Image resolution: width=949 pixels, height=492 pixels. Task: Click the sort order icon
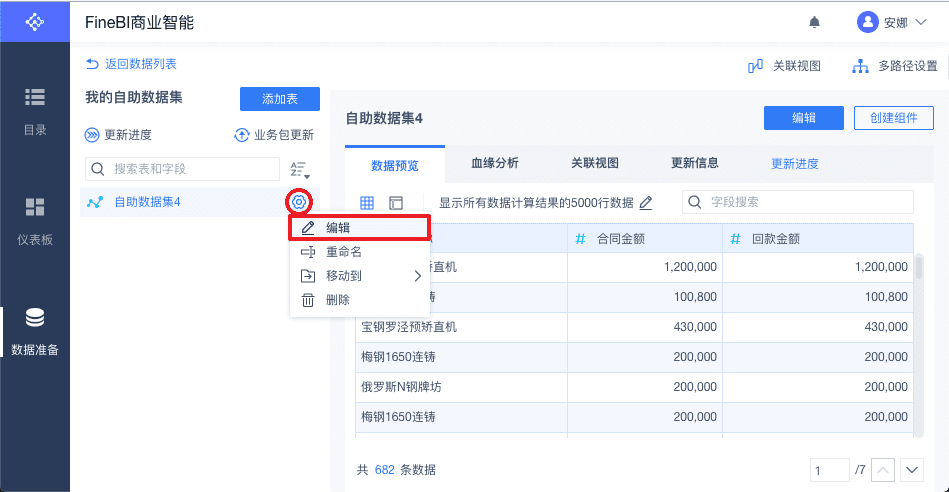point(299,169)
